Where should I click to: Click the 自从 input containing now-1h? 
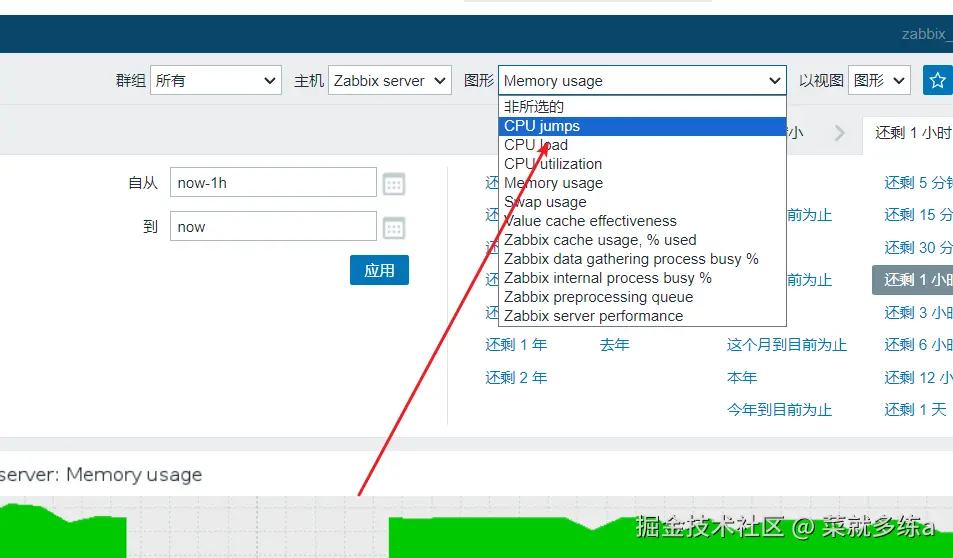273,182
